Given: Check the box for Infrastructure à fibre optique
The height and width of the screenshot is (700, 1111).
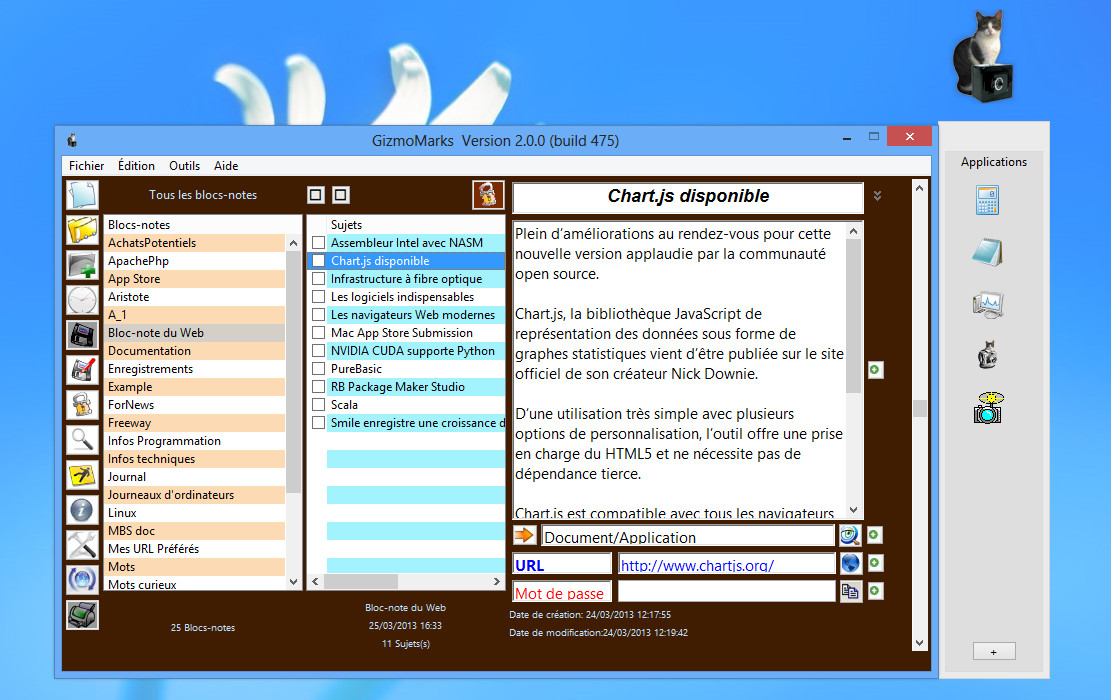Looking at the screenshot, I should point(319,279).
